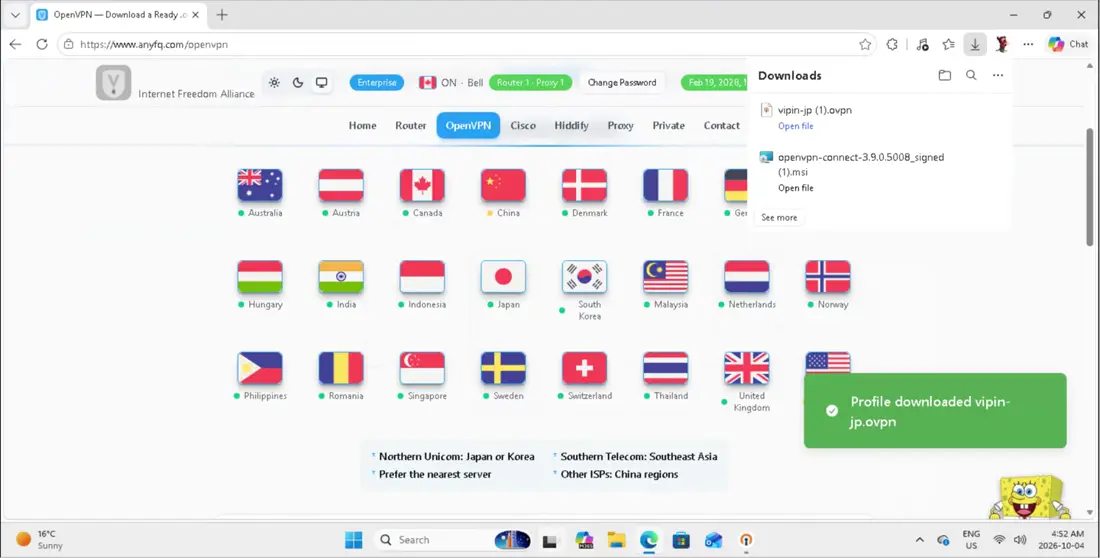Open the Router navigation tab
Screen dimensions: 1100x558
click(410, 126)
